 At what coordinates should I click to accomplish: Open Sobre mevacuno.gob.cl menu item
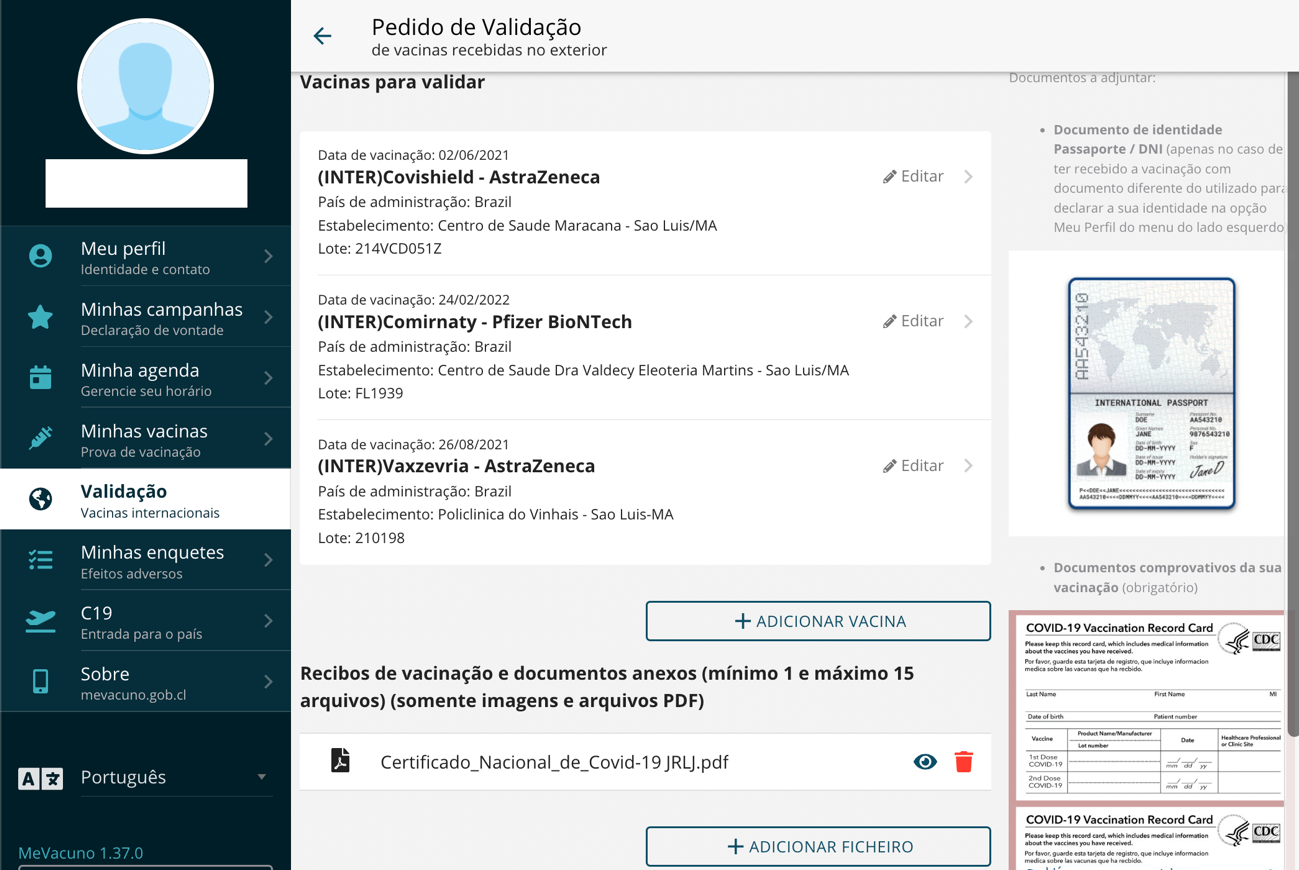click(x=146, y=682)
